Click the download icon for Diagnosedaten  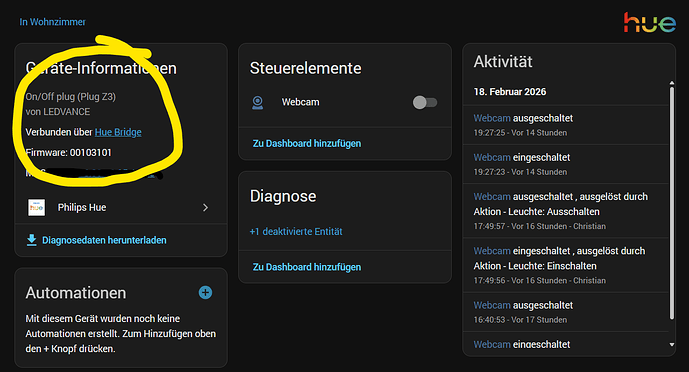[x=31, y=240]
